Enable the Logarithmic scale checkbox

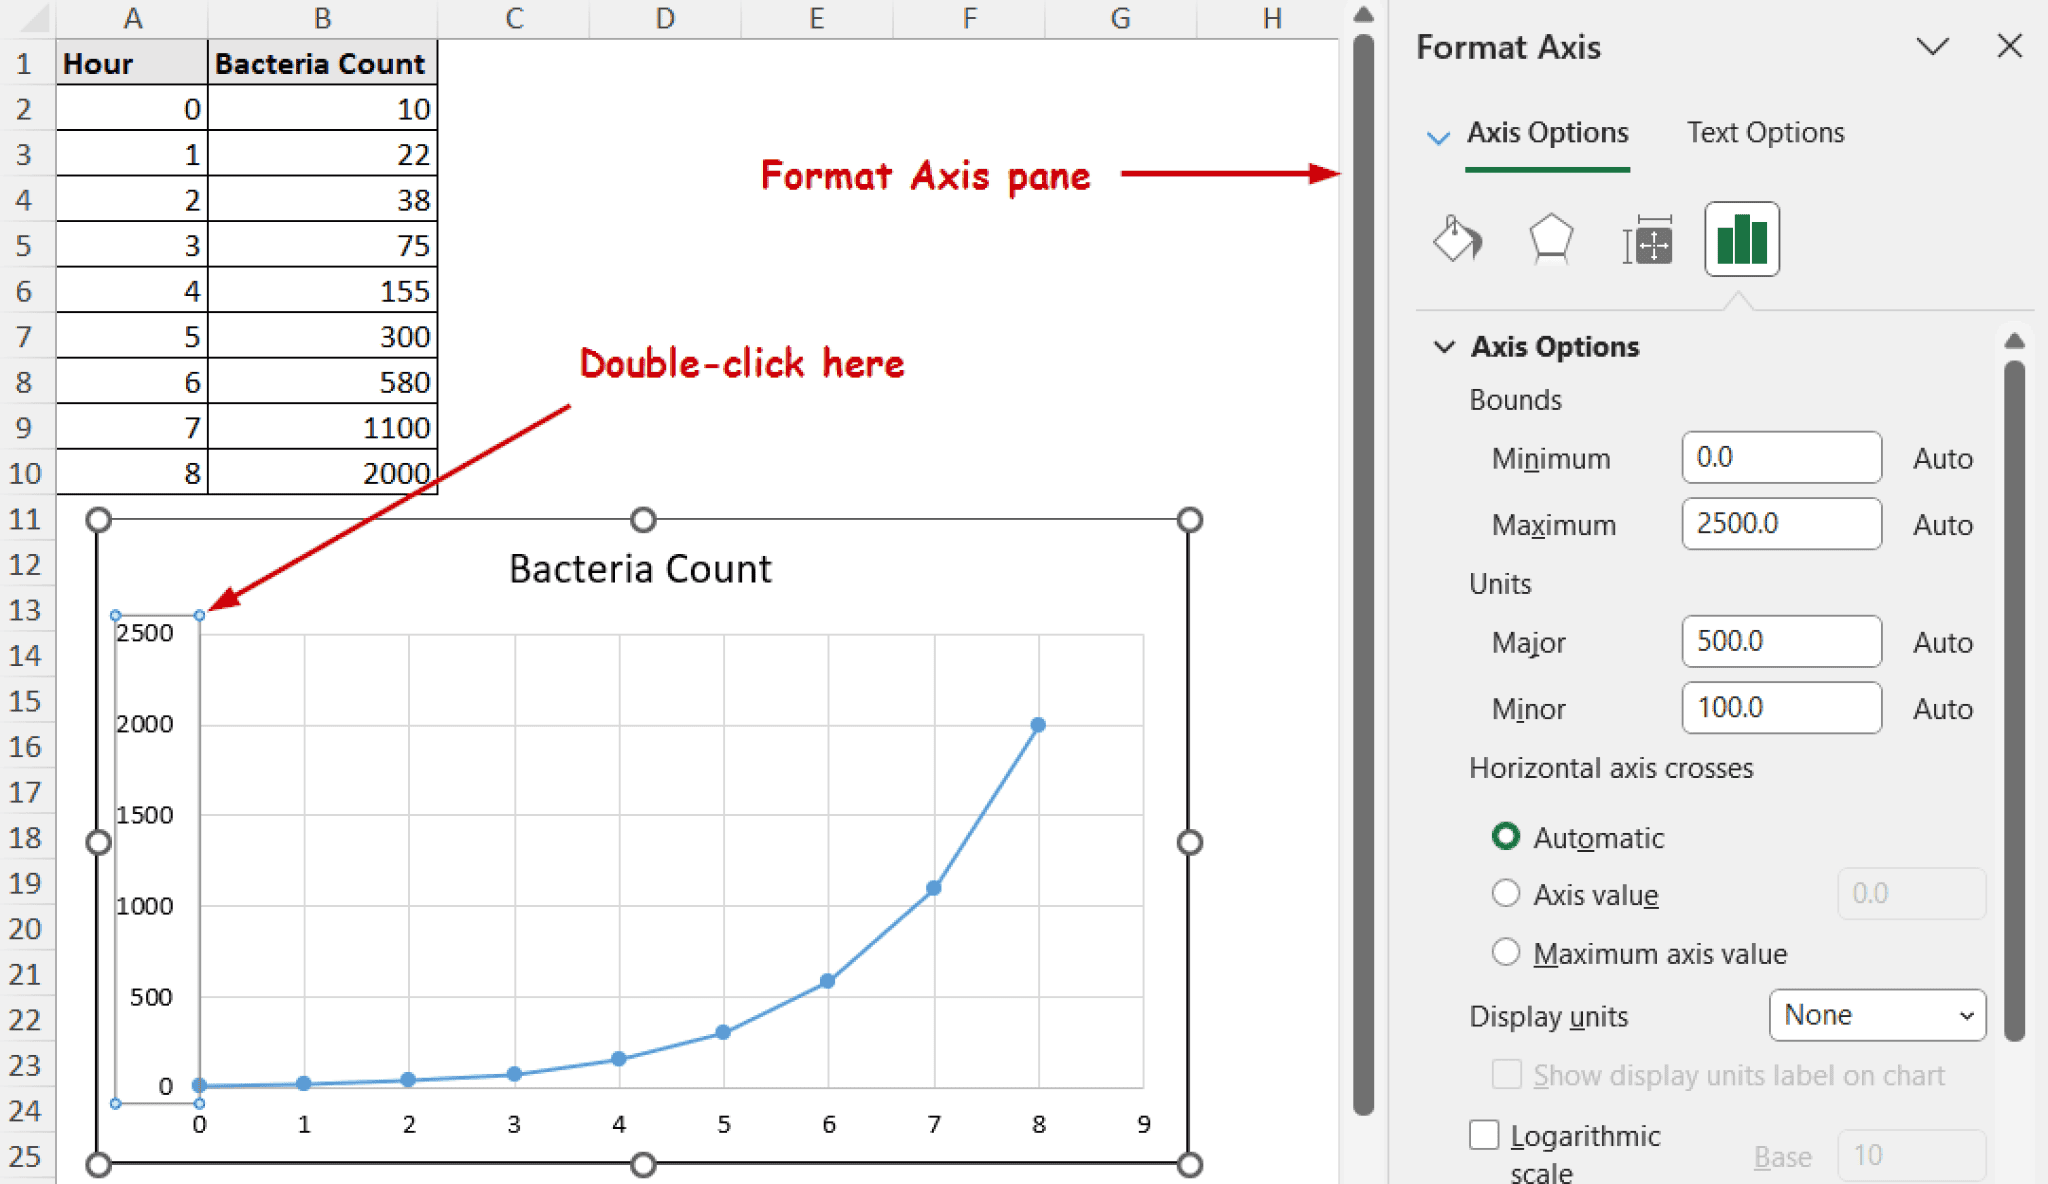(x=1484, y=1135)
